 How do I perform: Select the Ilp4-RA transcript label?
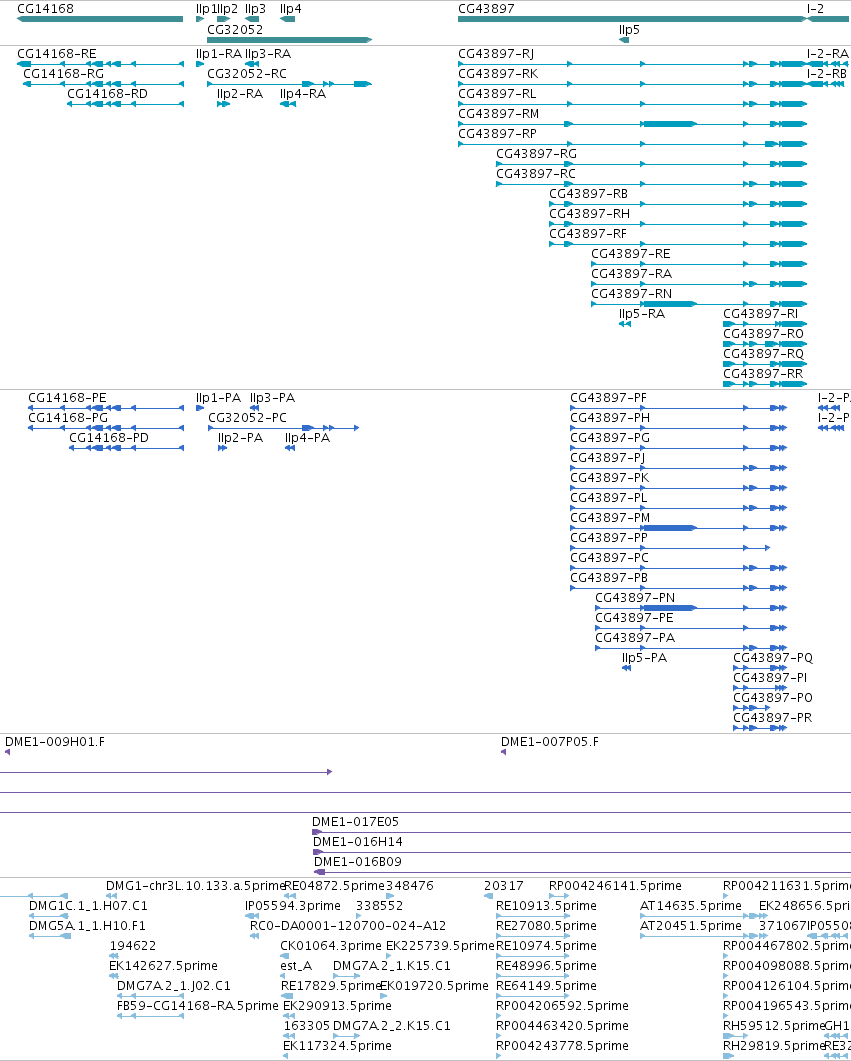point(303,93)
